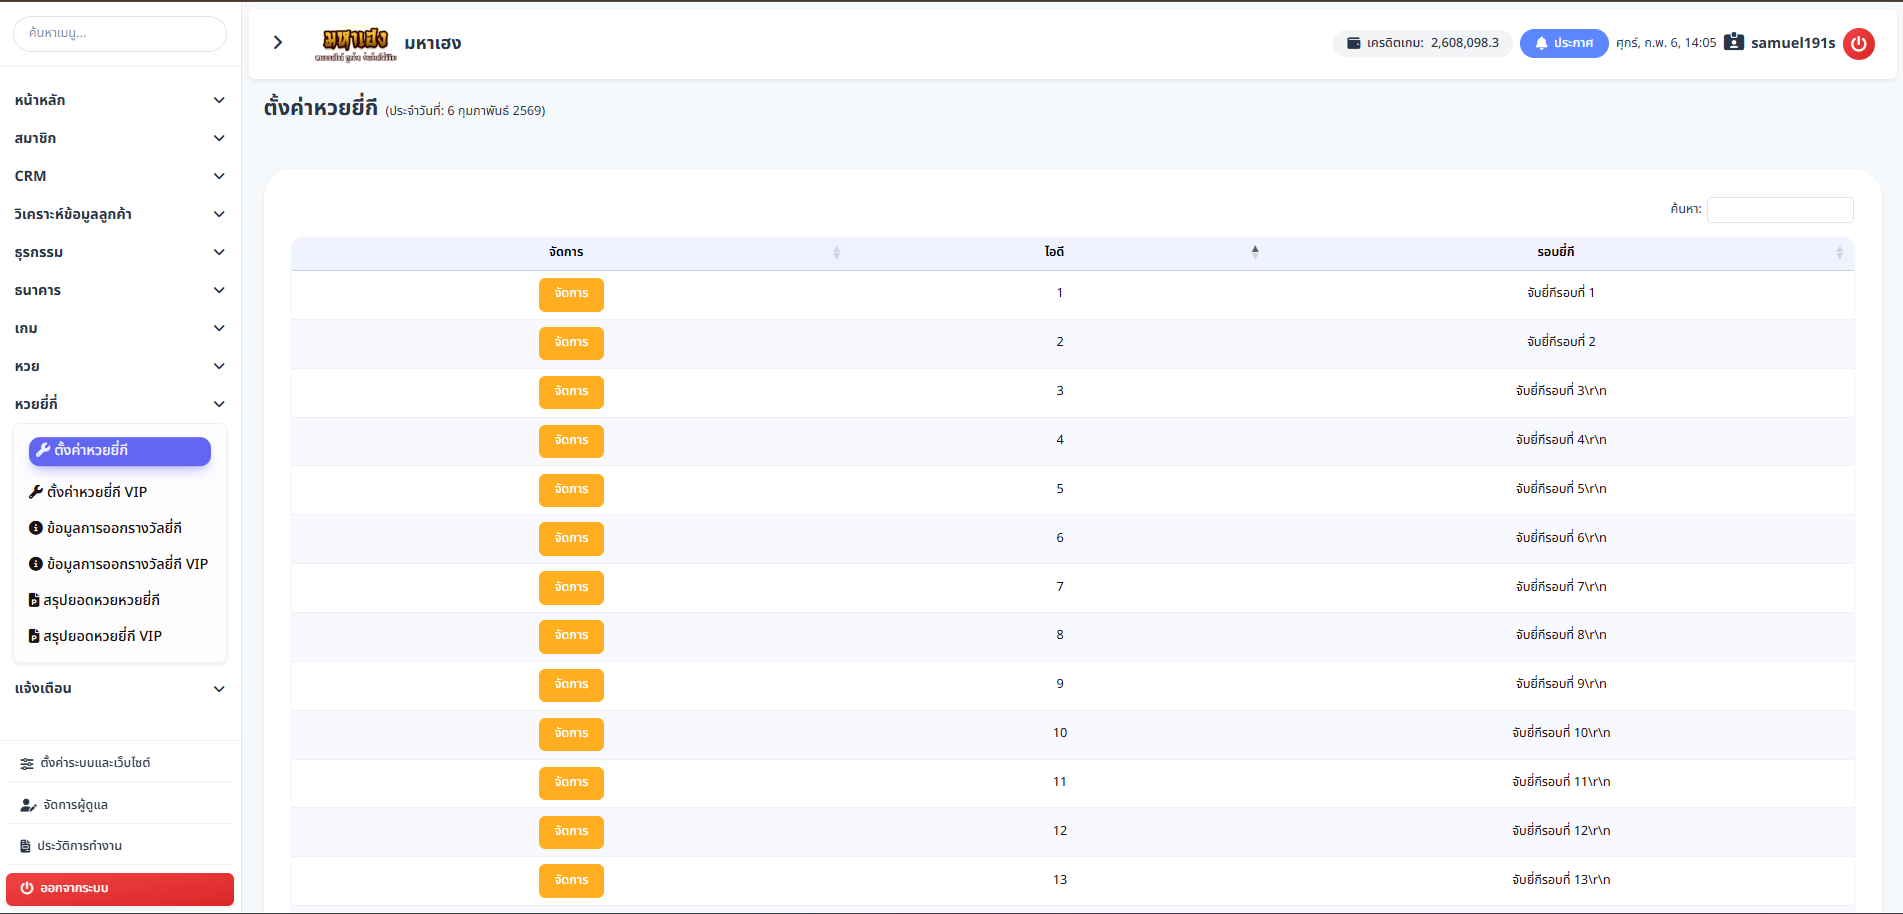This screenshot has height=914, width=1903.
Task: Sort by the Yeekee round column
Action: pos(1555,252)
